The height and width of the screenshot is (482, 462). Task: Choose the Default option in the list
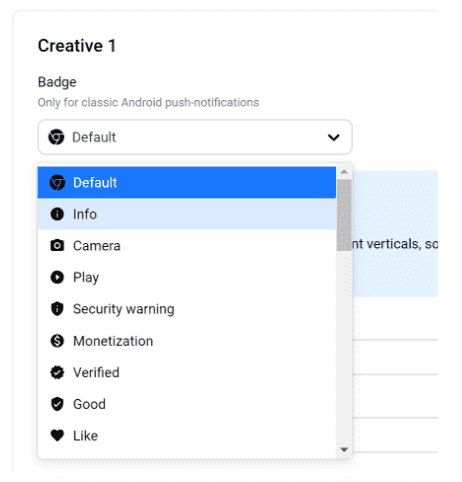(x=187, y=183)
